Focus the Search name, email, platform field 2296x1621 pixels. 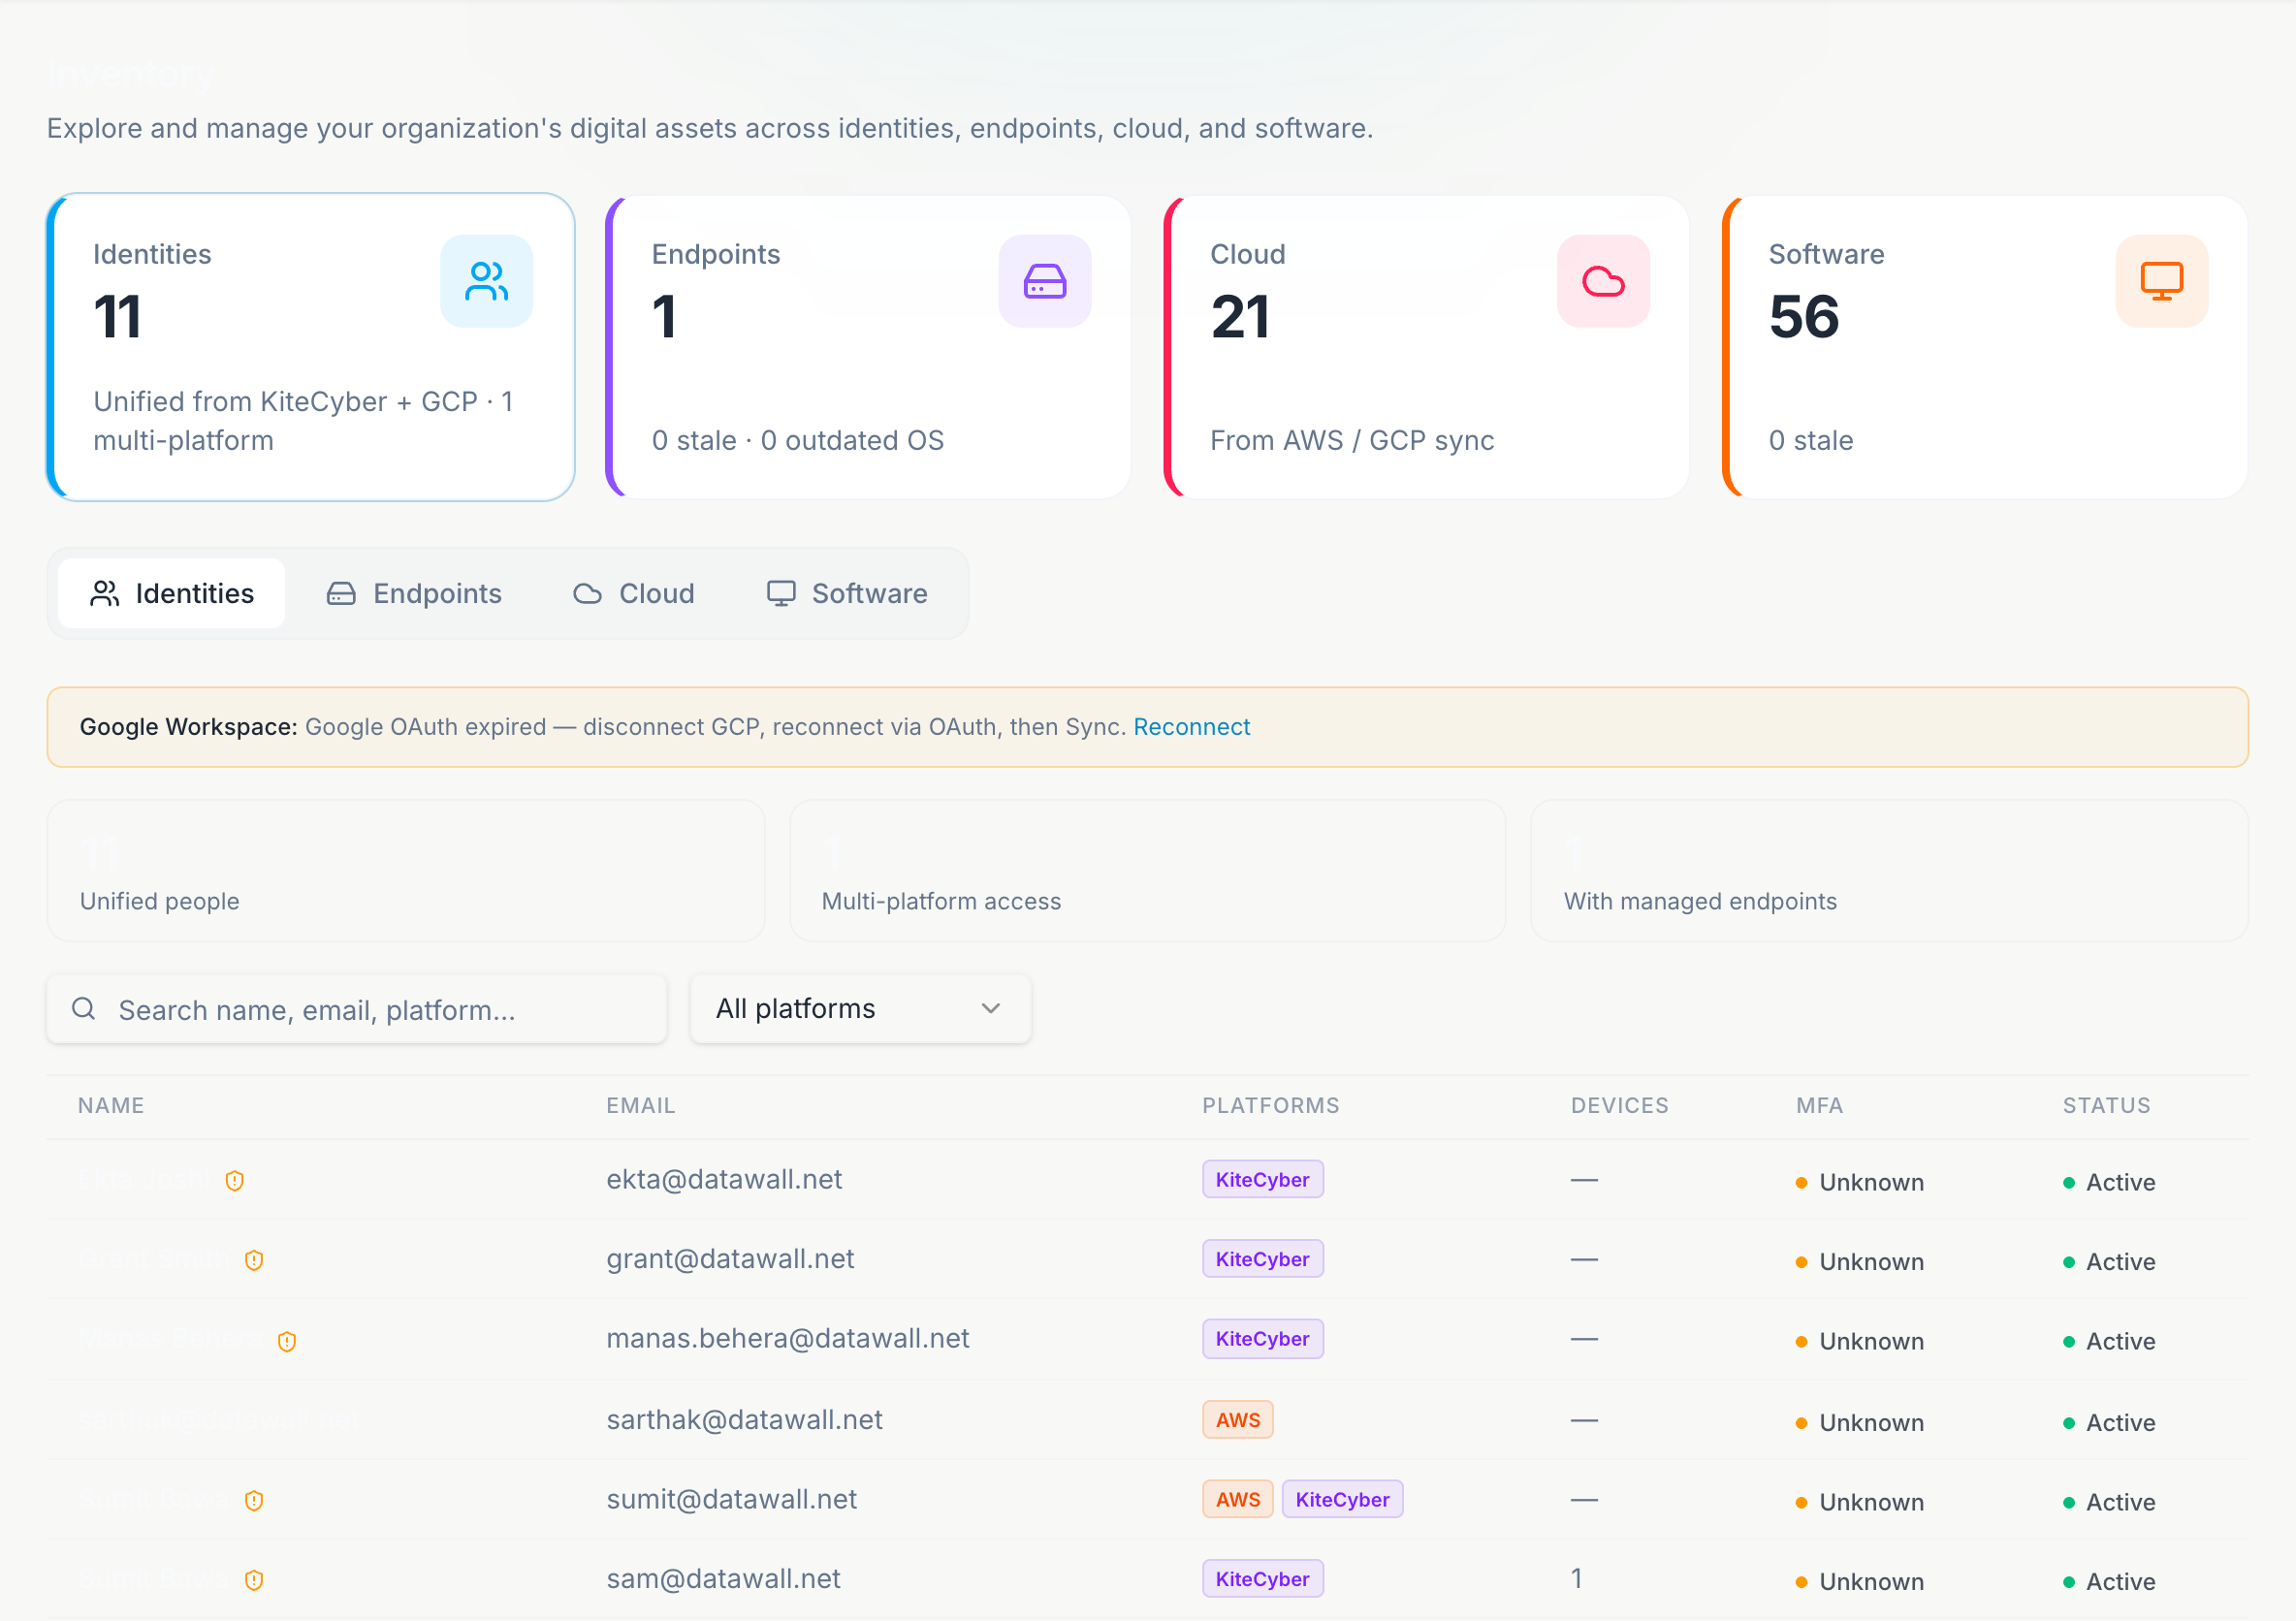(357, 1009)
